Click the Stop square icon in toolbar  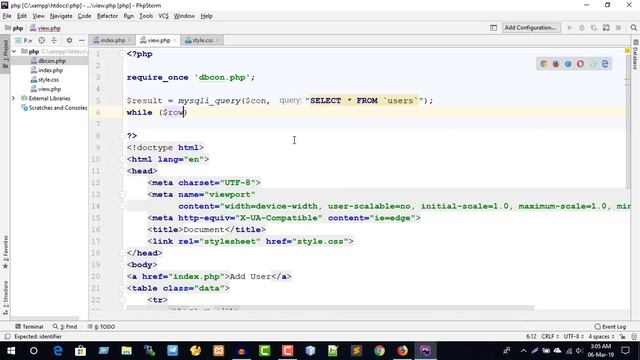(x=618, y=28)
